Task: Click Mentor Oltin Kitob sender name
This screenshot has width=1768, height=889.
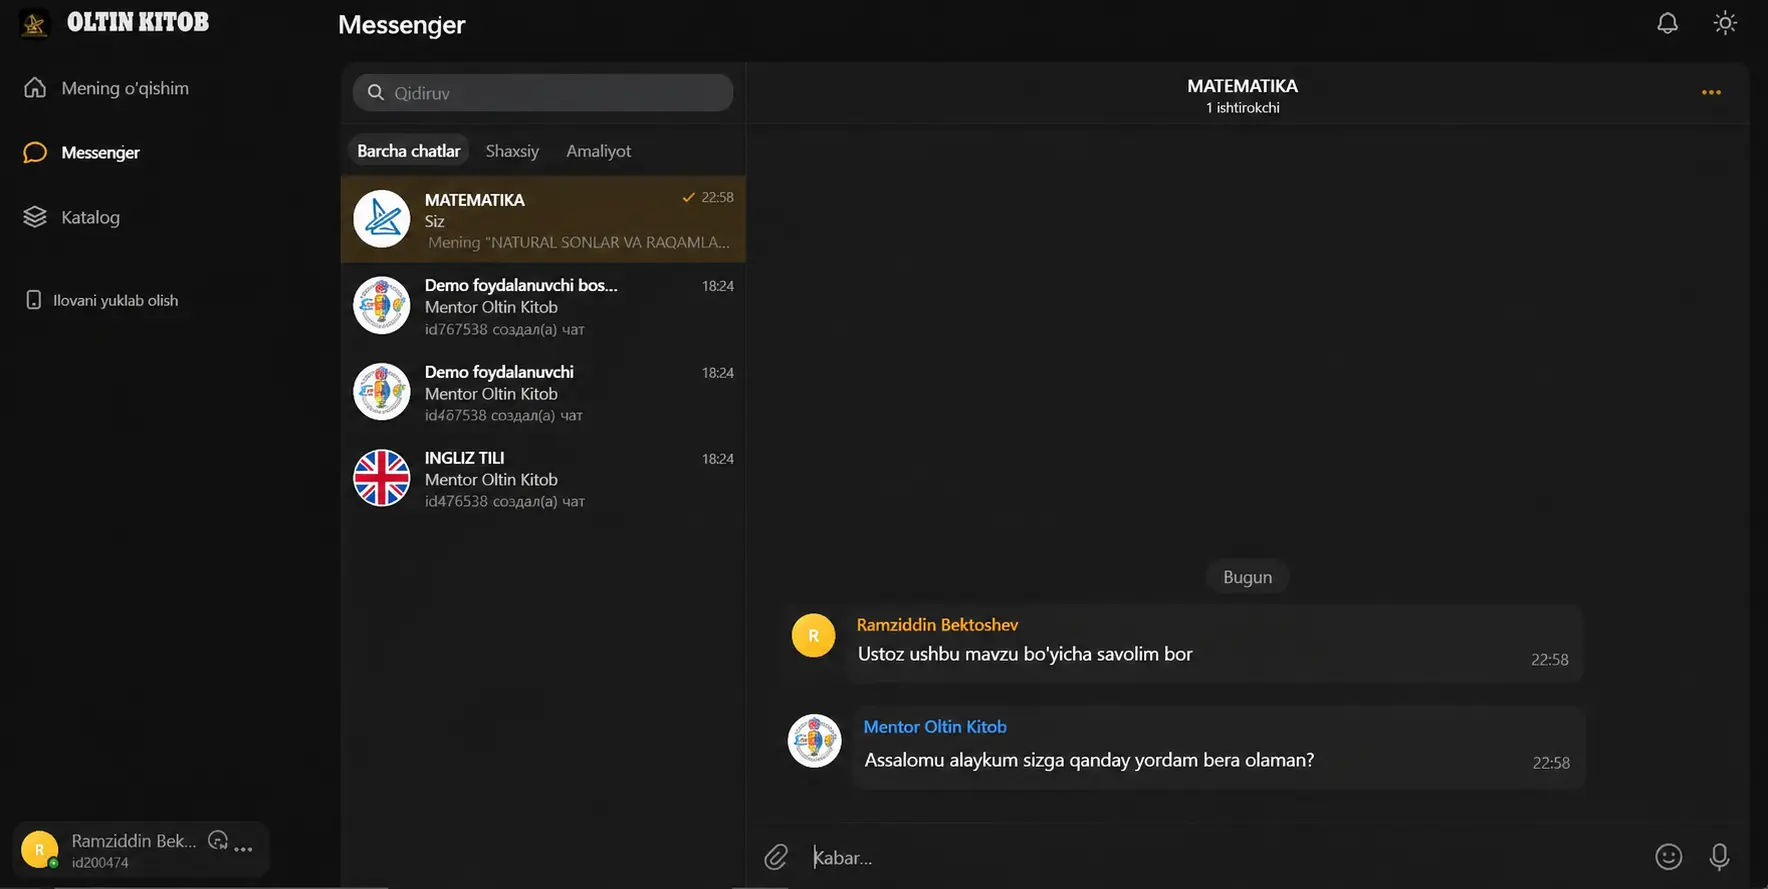Action: click(x=935, y=727)
